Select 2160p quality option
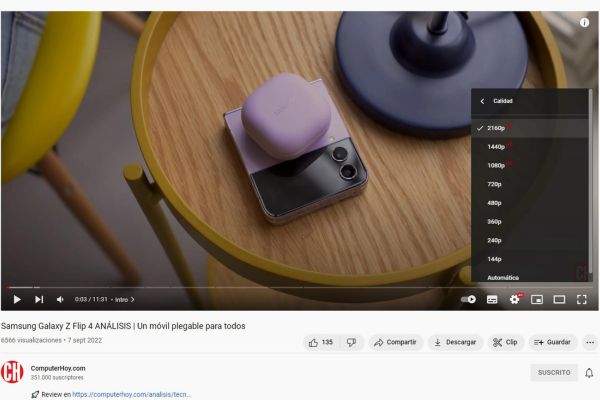 530,128
